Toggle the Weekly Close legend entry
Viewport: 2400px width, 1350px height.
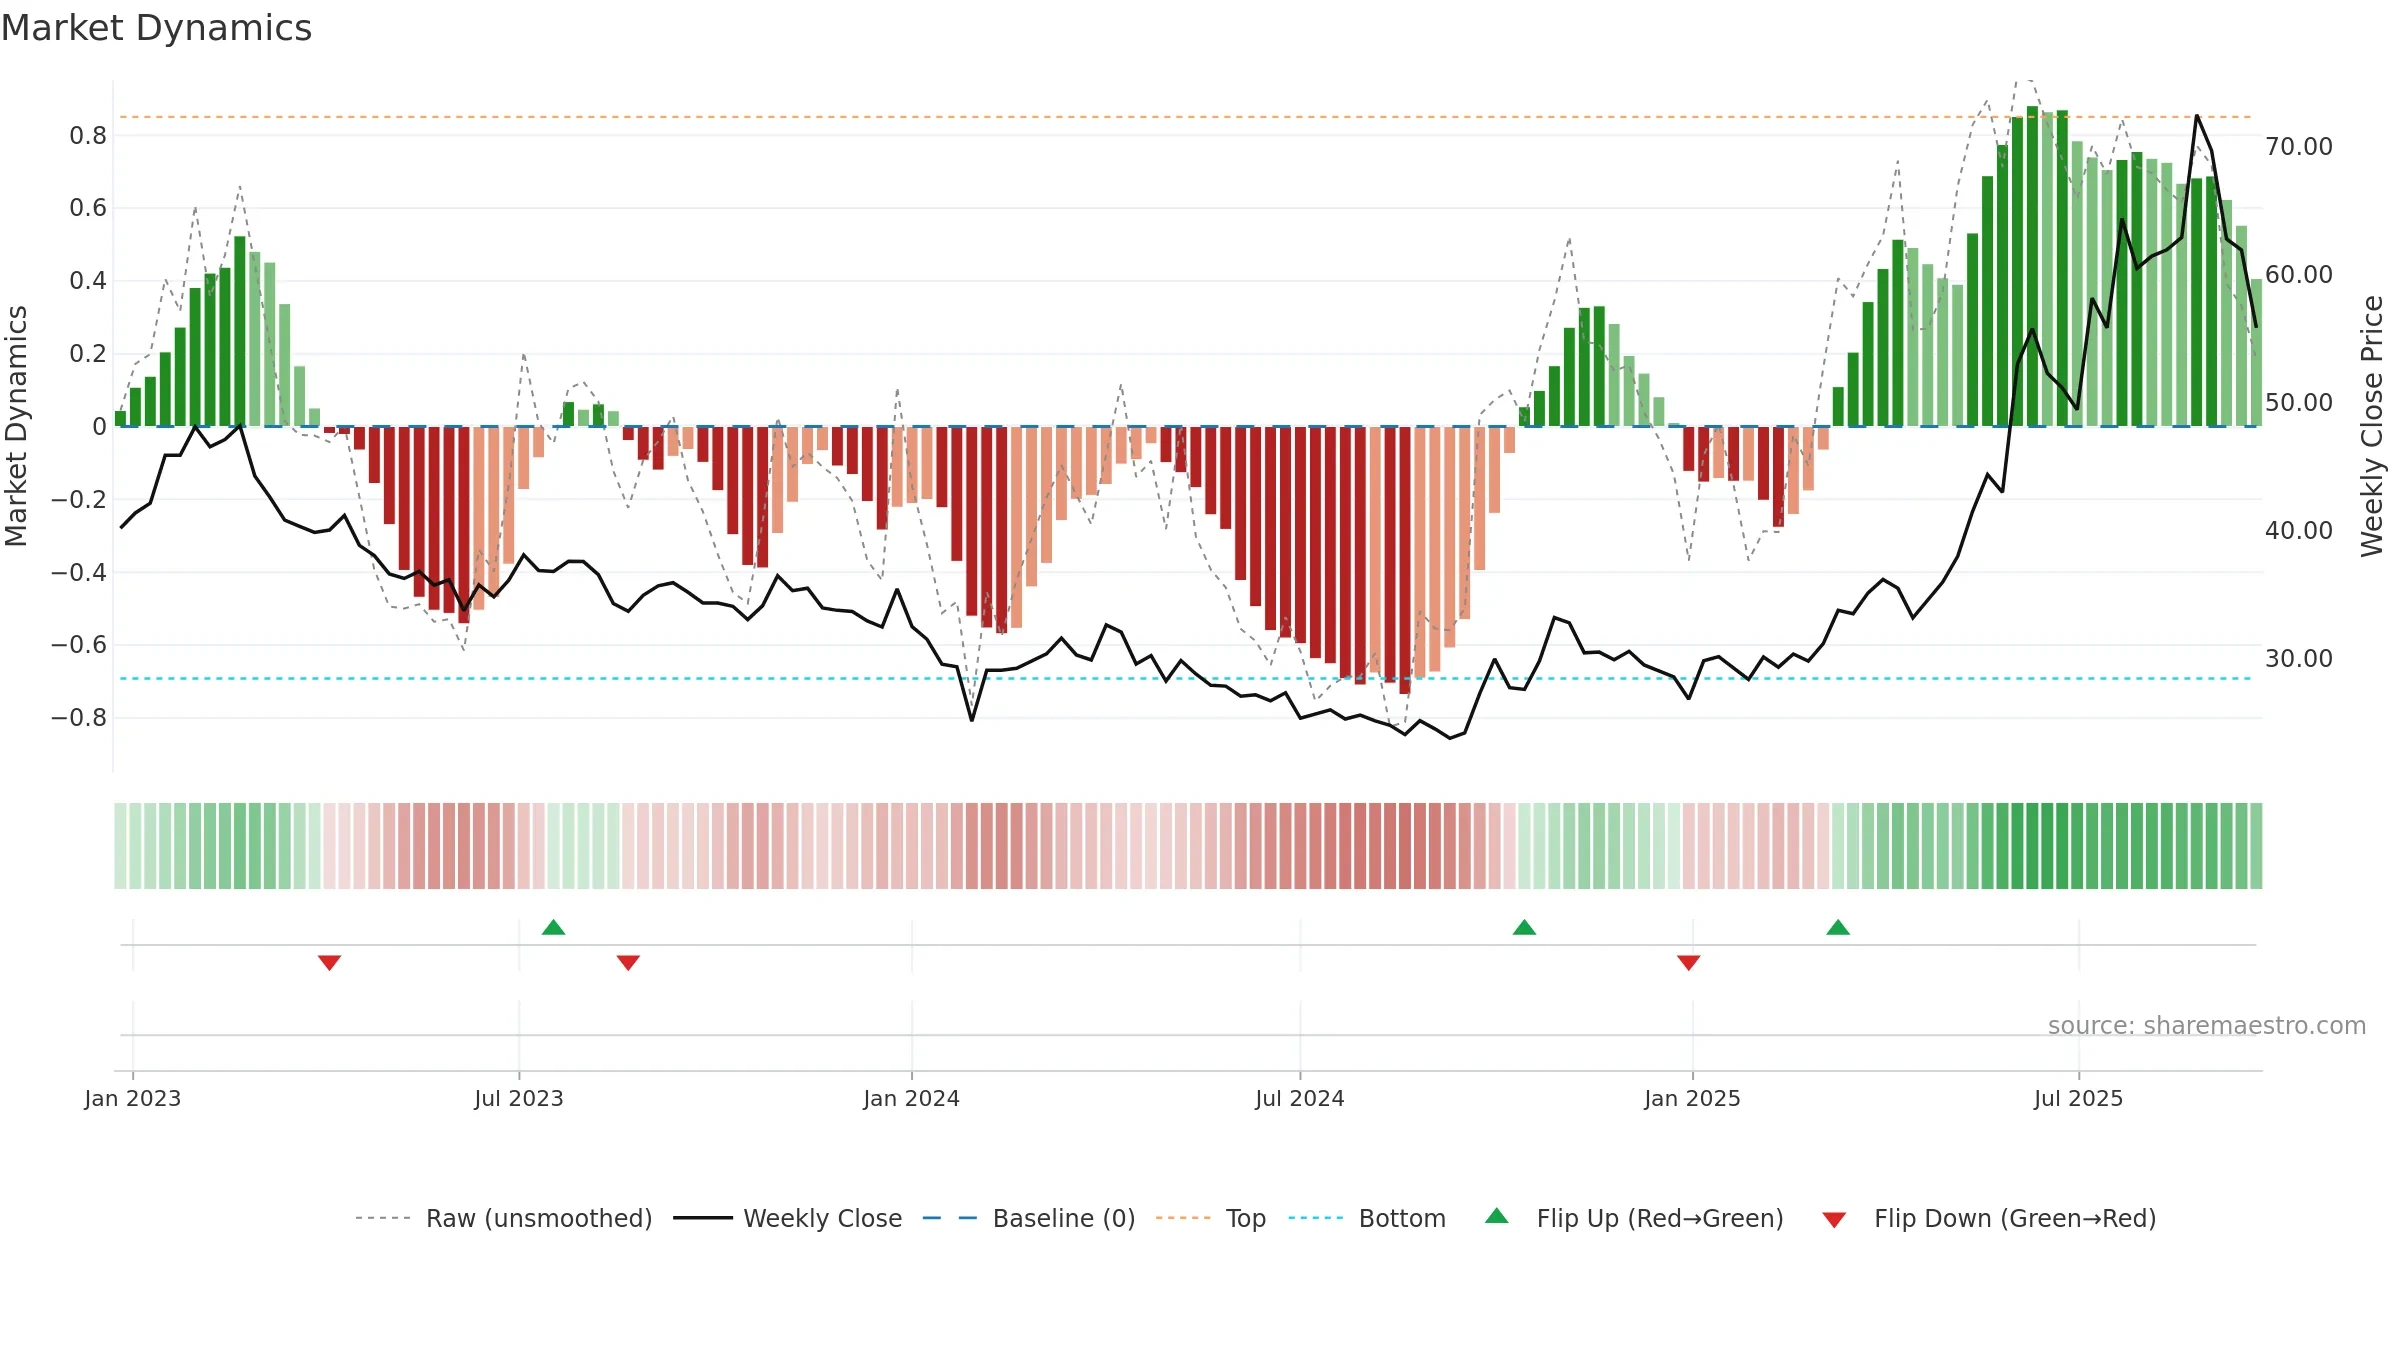[787, 1218]
